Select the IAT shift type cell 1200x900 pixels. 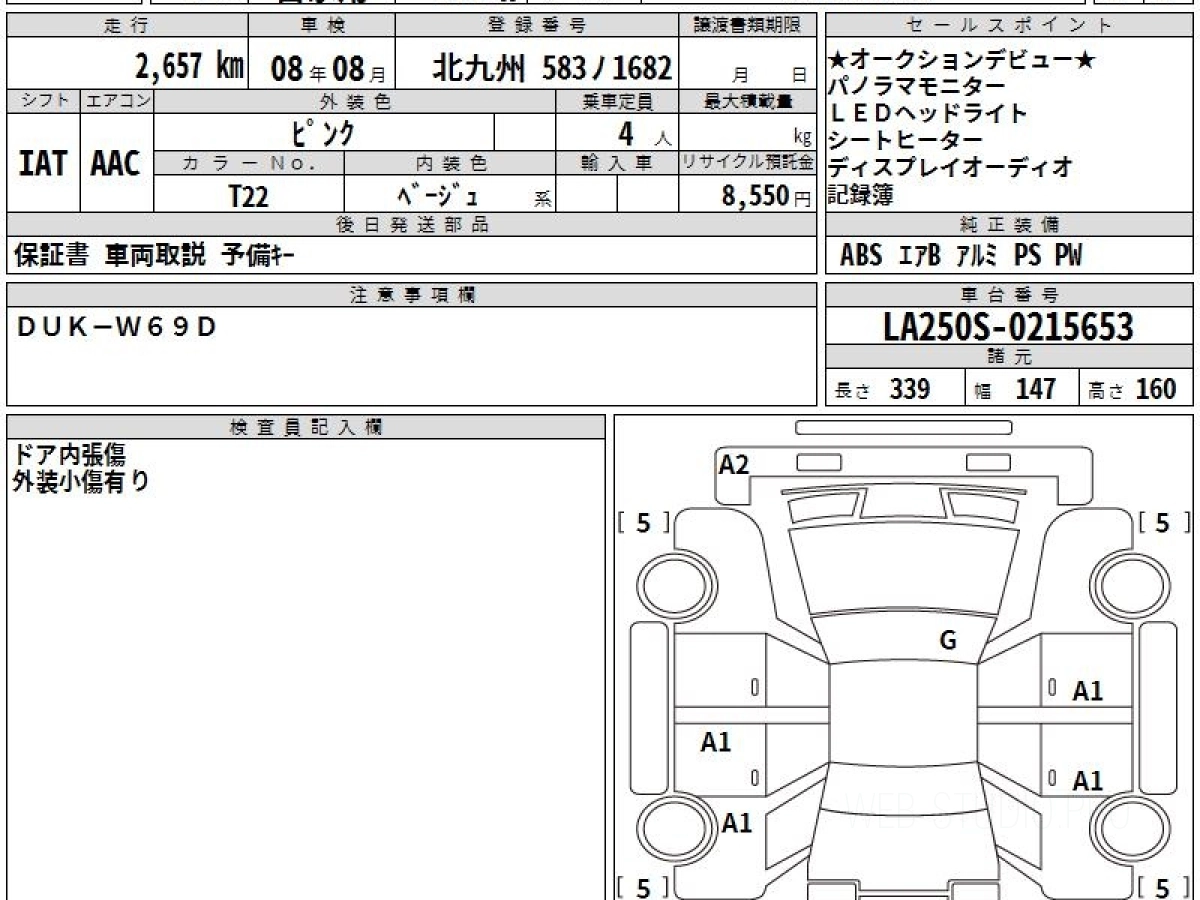43,163
